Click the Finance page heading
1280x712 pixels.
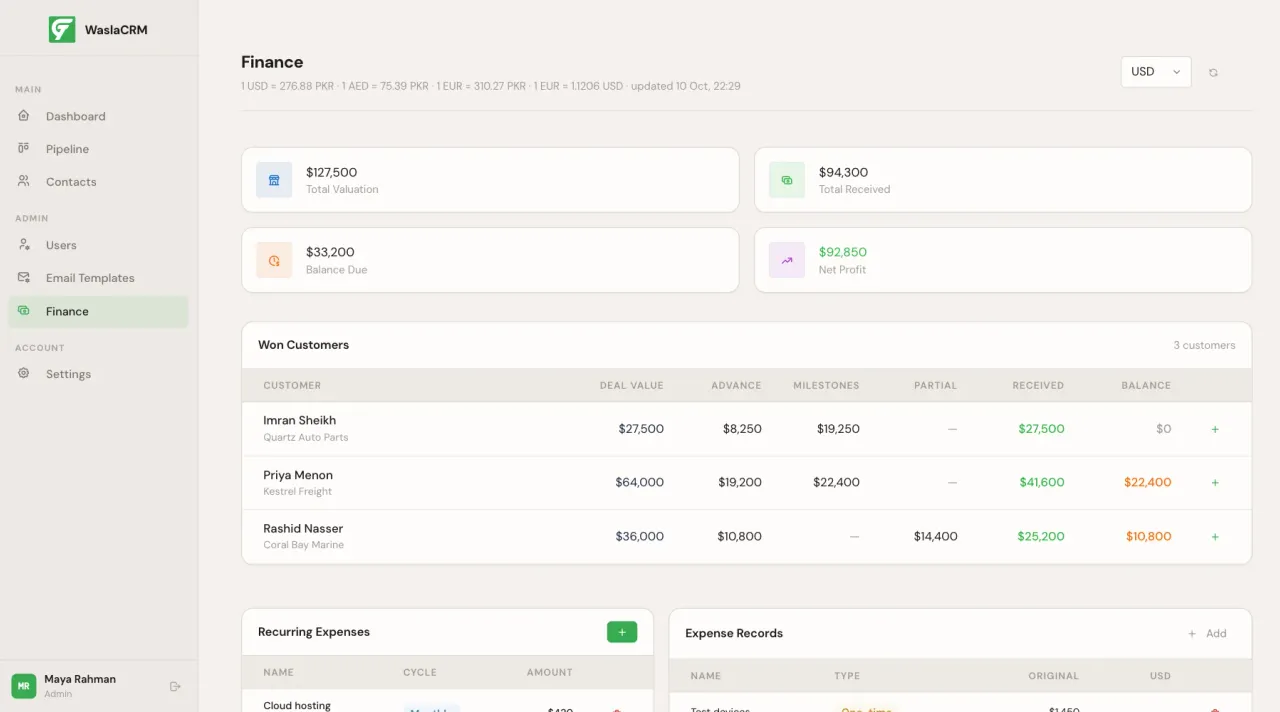pos(272,62)
